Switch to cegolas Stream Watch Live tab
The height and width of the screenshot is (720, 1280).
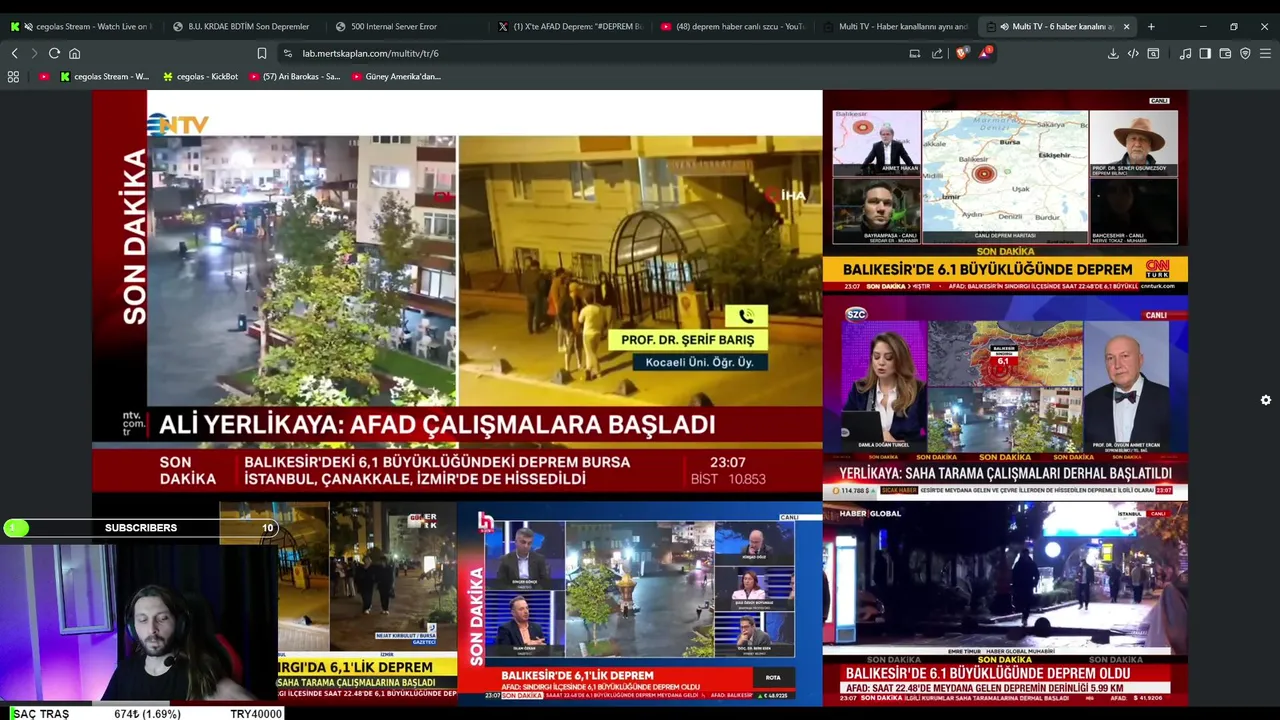tap(80, 27)
